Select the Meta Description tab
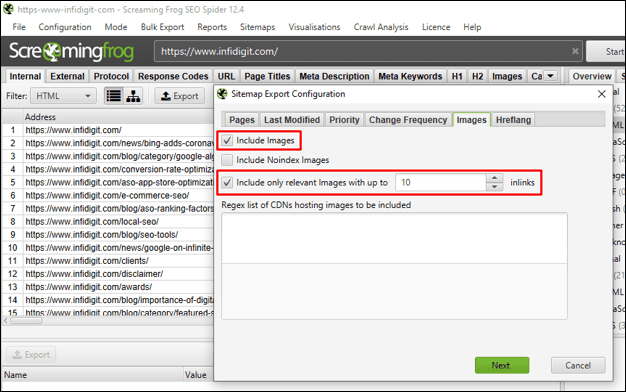 (334, 76)
